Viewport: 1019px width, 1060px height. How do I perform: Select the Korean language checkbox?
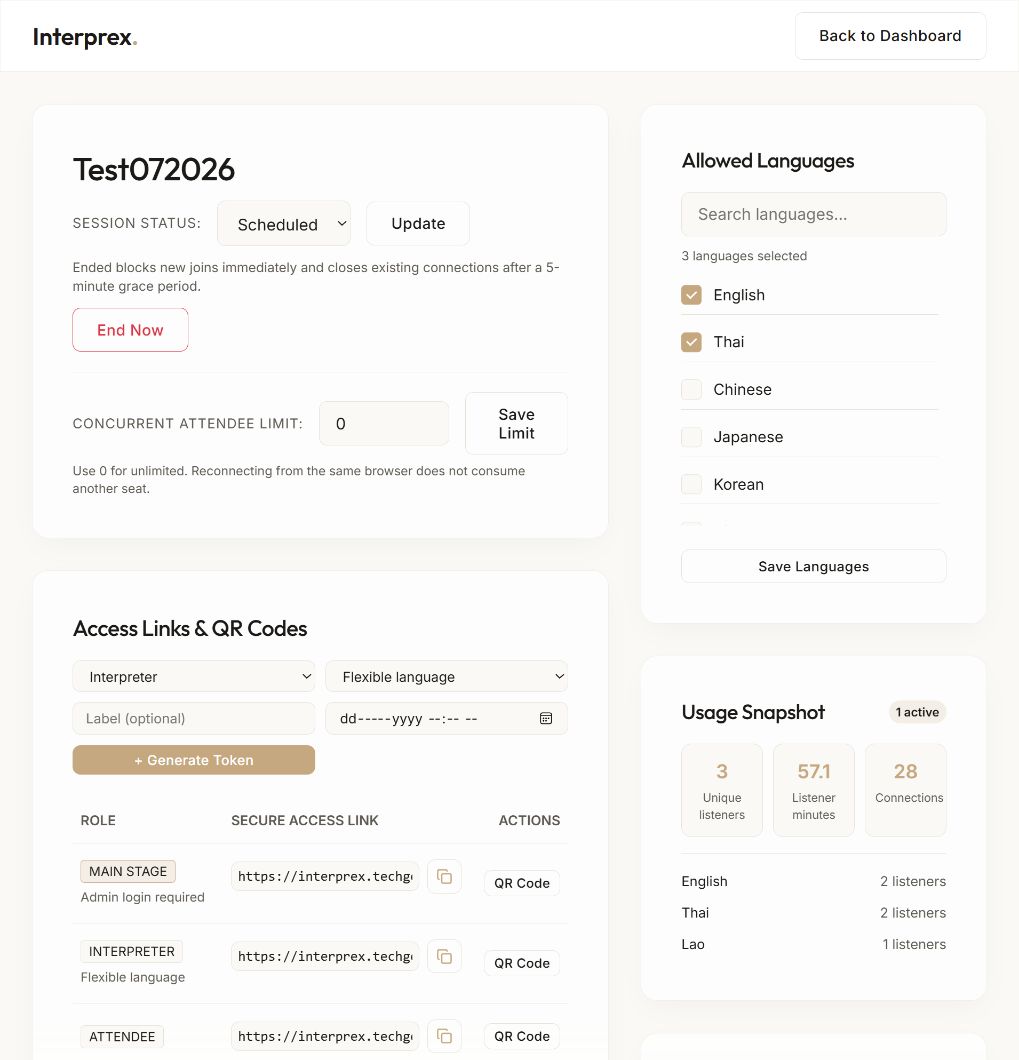click(x=691, y=484)
